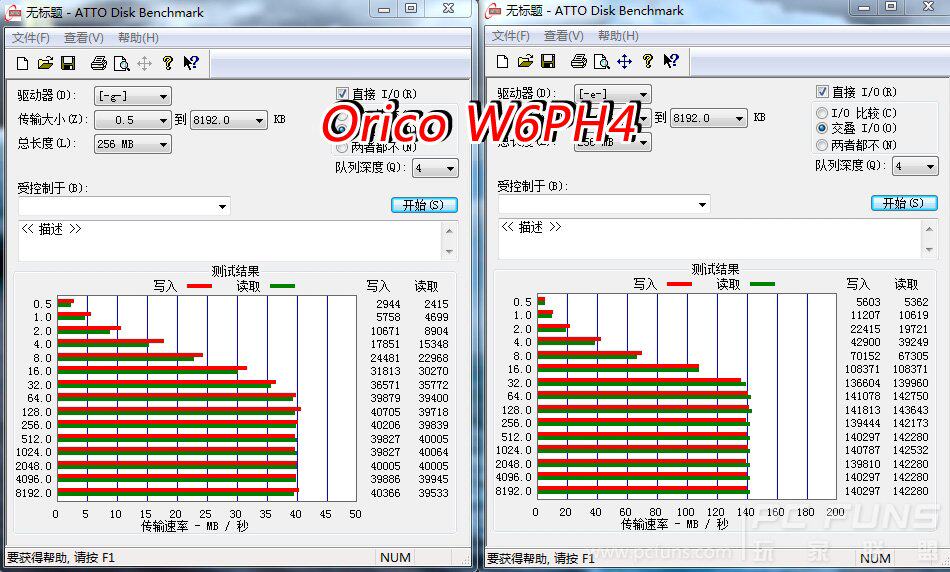This screenshot has width=950, height=572.
Task: Click Open folder icon in left window toolbar
Action: [45, 63]
